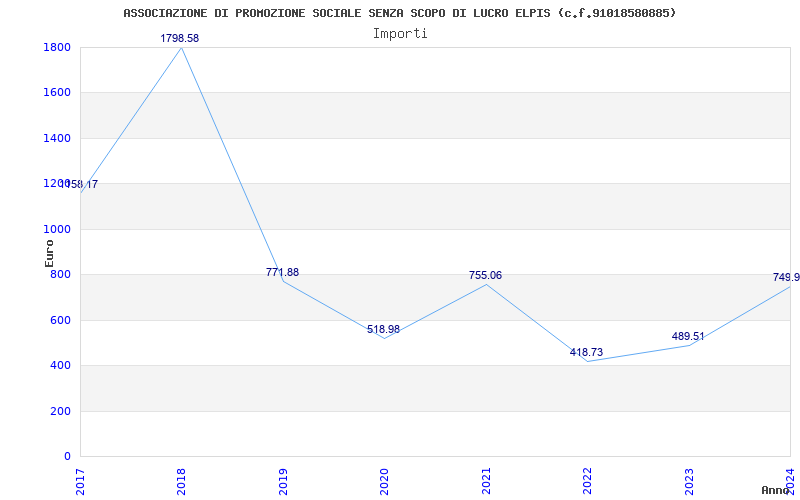Click the 1400 y-axis tick label
800x500 pixels.
(57, 138)
